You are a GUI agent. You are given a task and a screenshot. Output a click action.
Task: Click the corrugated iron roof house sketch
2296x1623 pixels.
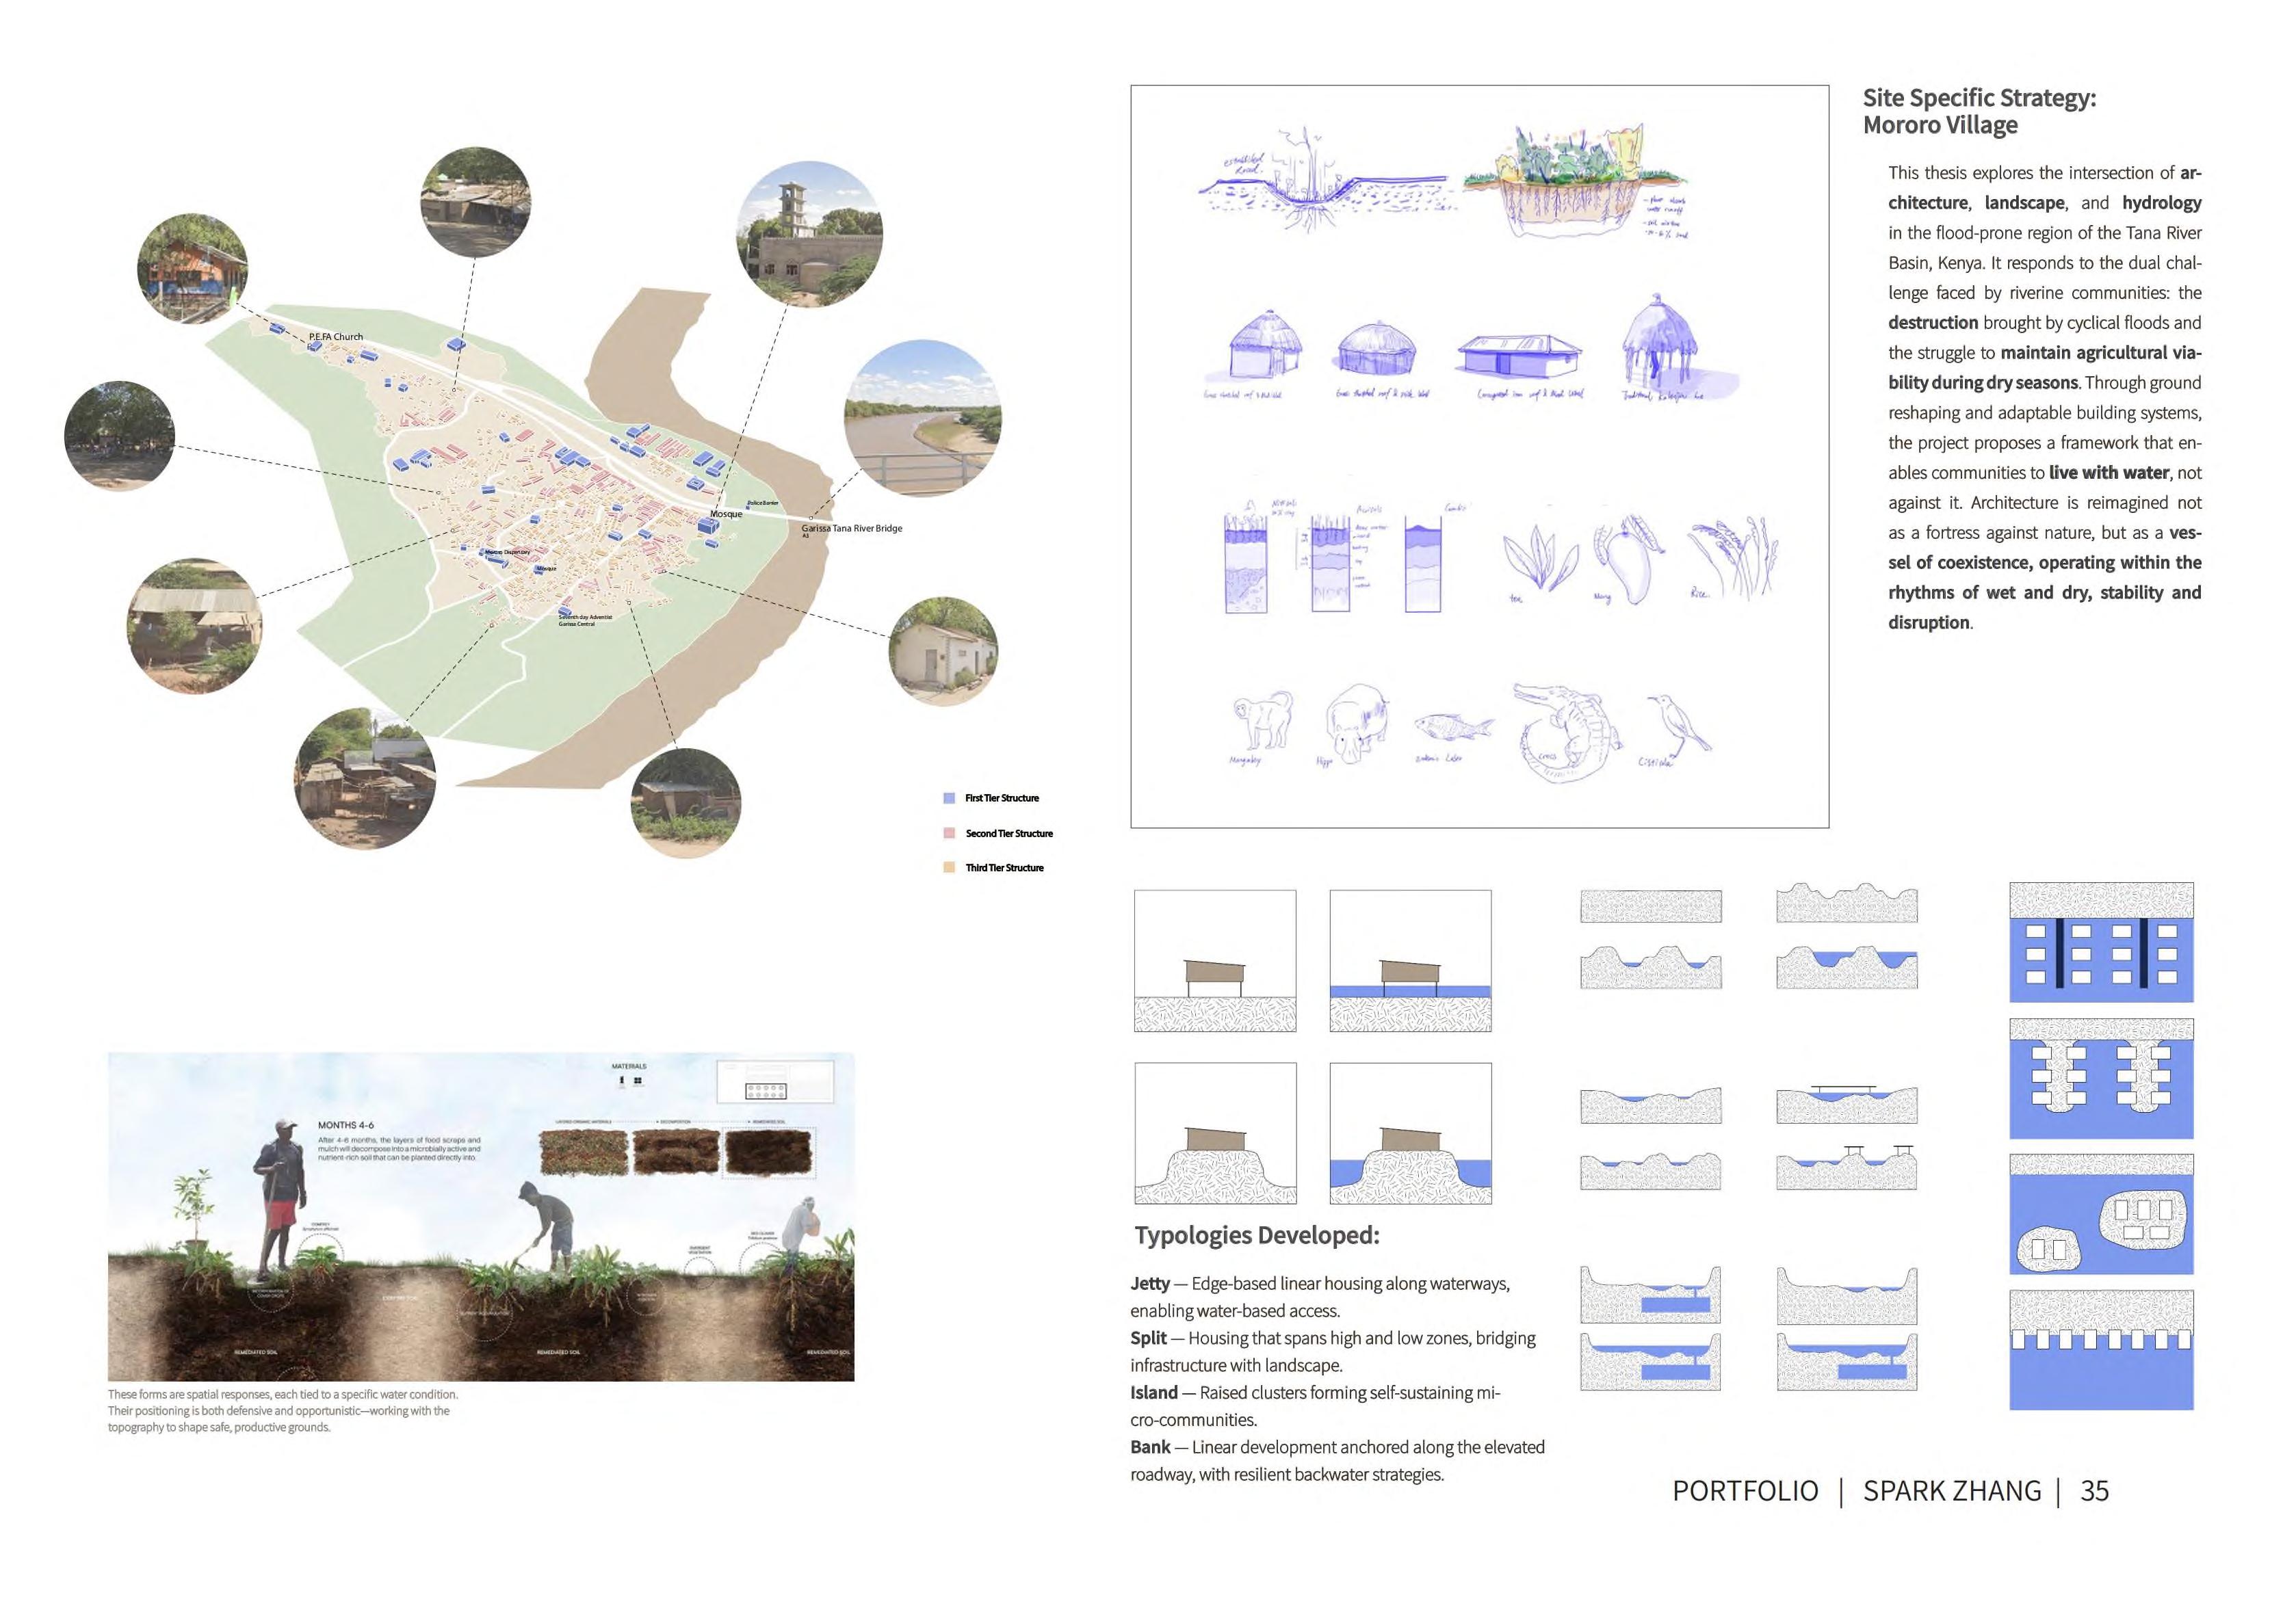(1519, 357)
